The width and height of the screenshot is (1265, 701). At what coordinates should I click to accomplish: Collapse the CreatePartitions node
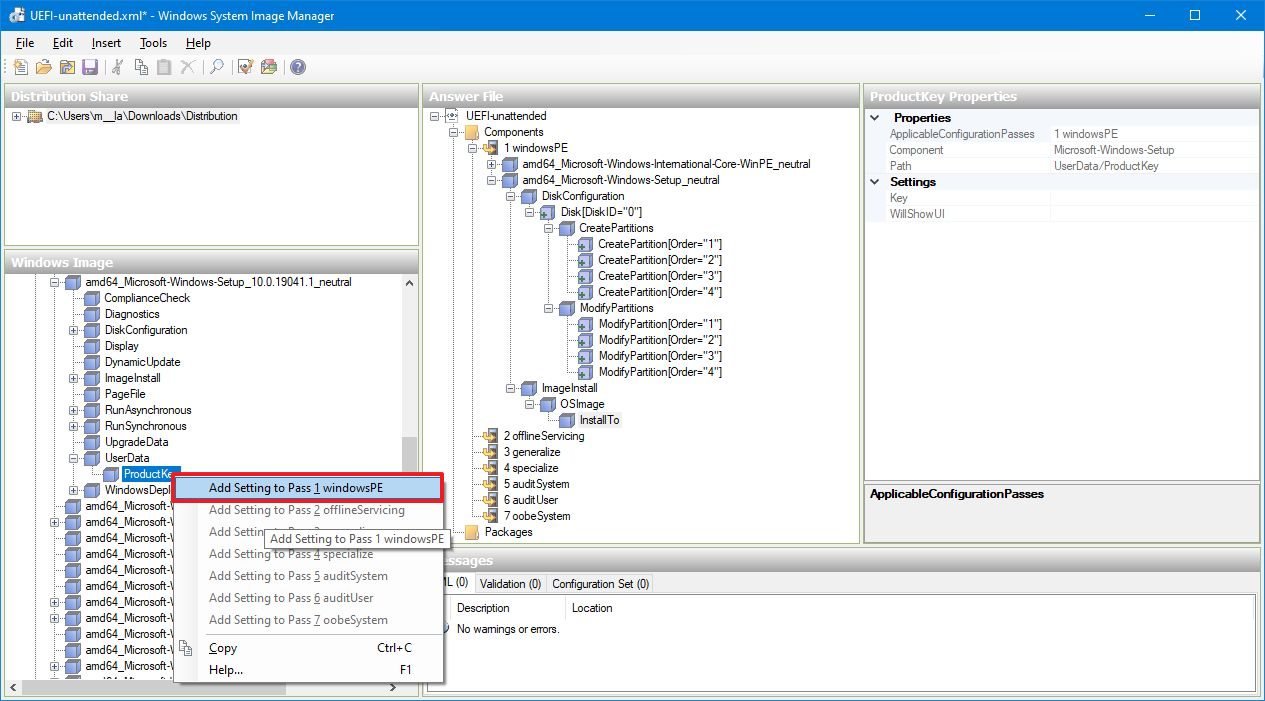click(x=549, y=228)
